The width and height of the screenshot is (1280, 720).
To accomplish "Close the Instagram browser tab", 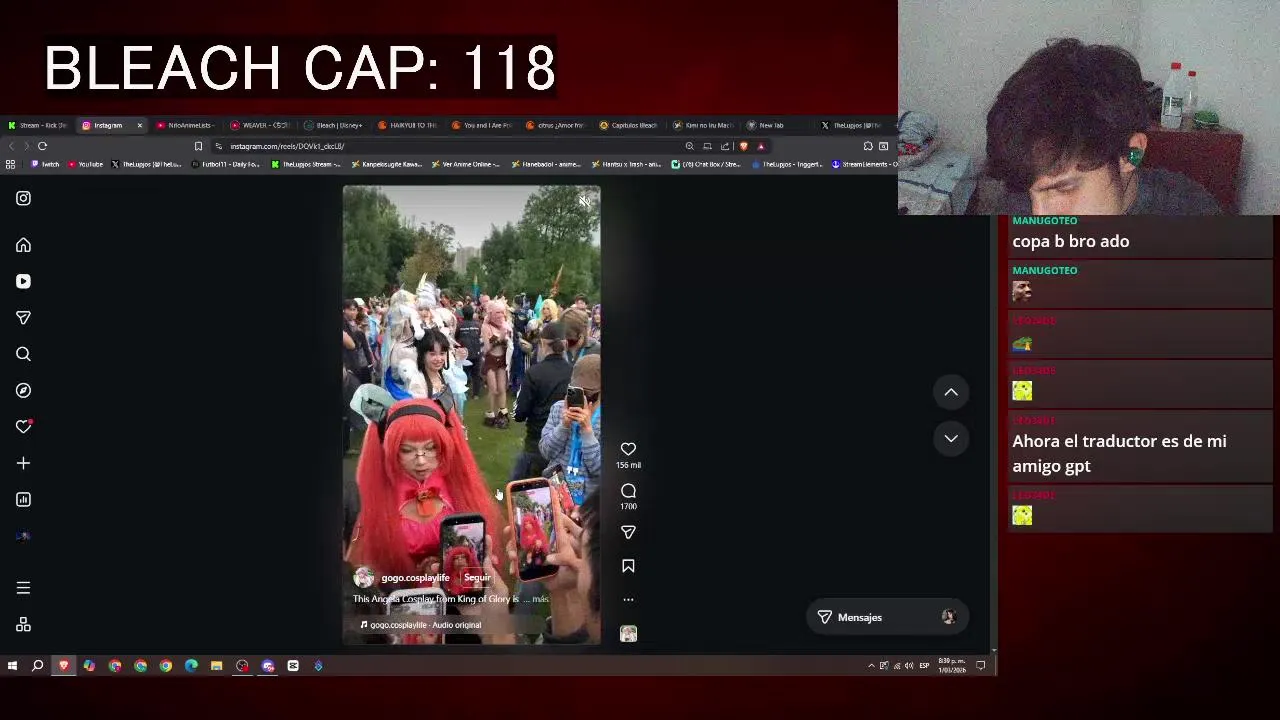I will pos(139,125).
